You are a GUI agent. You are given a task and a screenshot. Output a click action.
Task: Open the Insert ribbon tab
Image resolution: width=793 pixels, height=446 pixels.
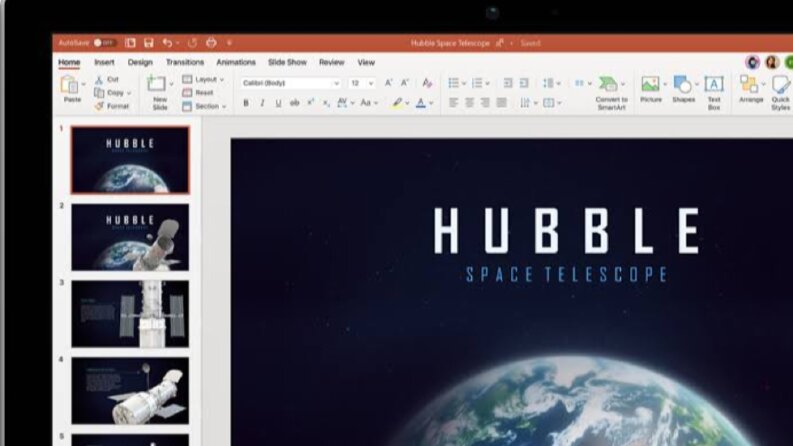coord(104,62)
